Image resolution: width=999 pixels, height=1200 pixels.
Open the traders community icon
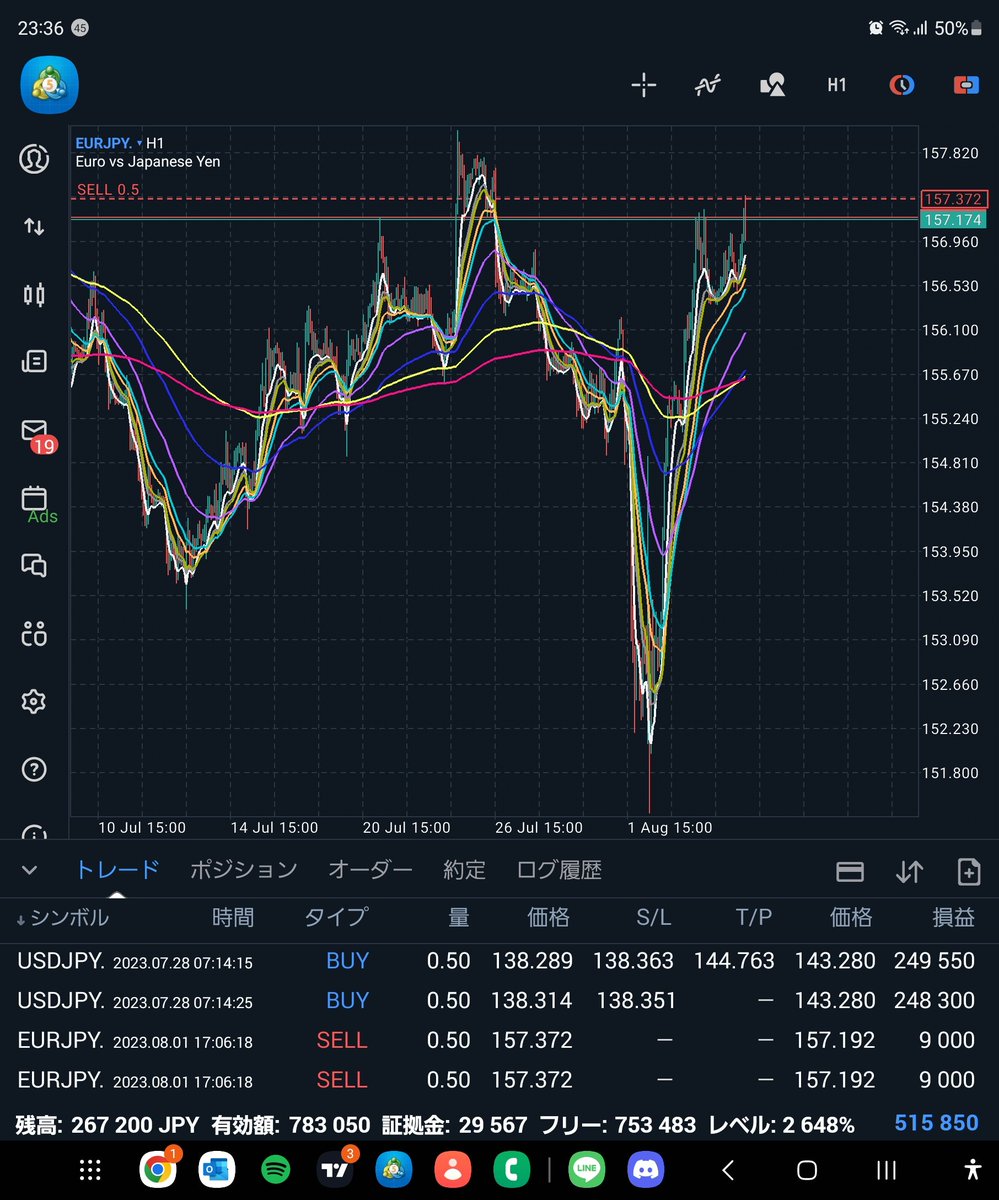[x=34, y=633]
